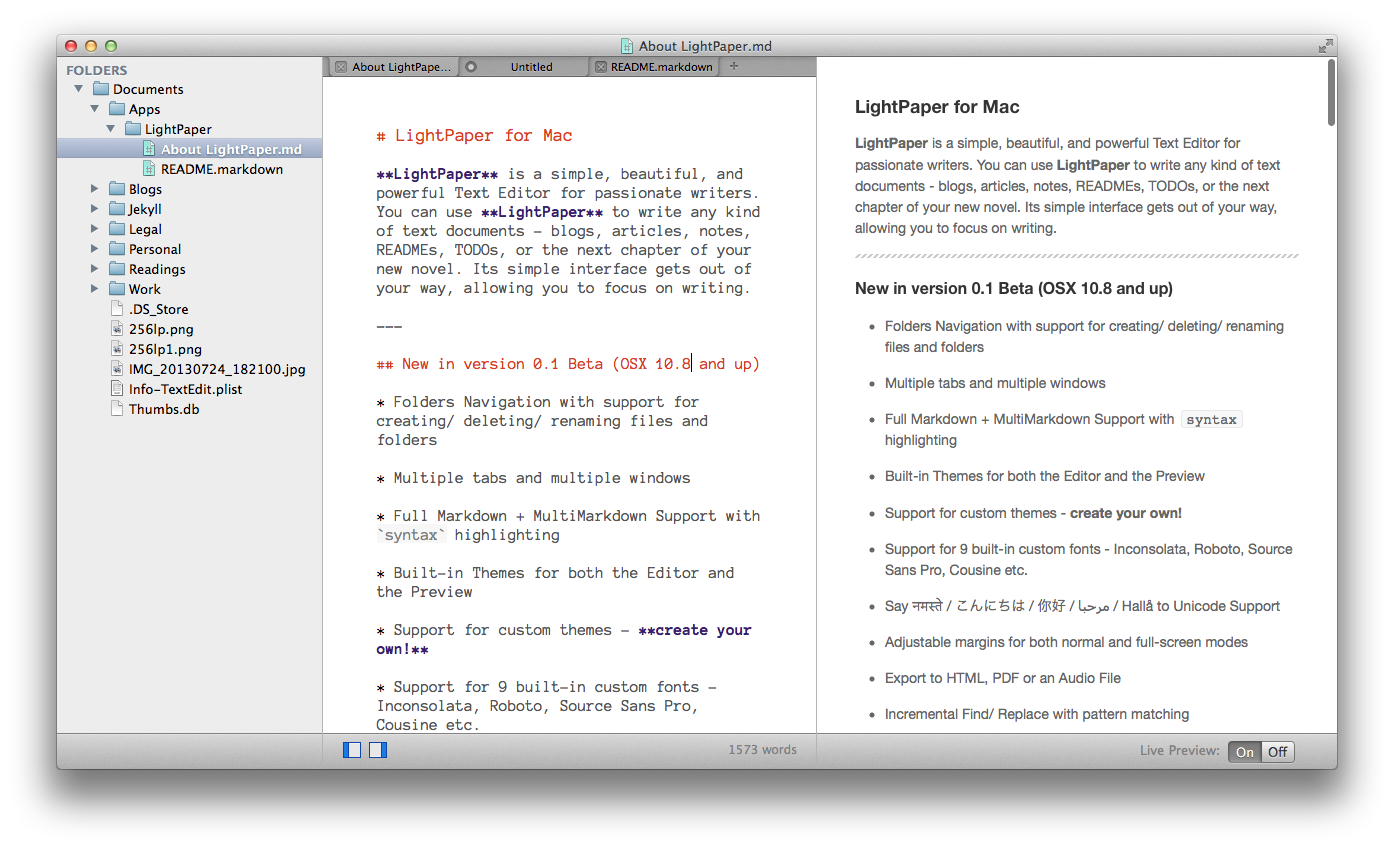Expand the Blogs folder
Screen dimensions: 1394x848
click(95, 189)
